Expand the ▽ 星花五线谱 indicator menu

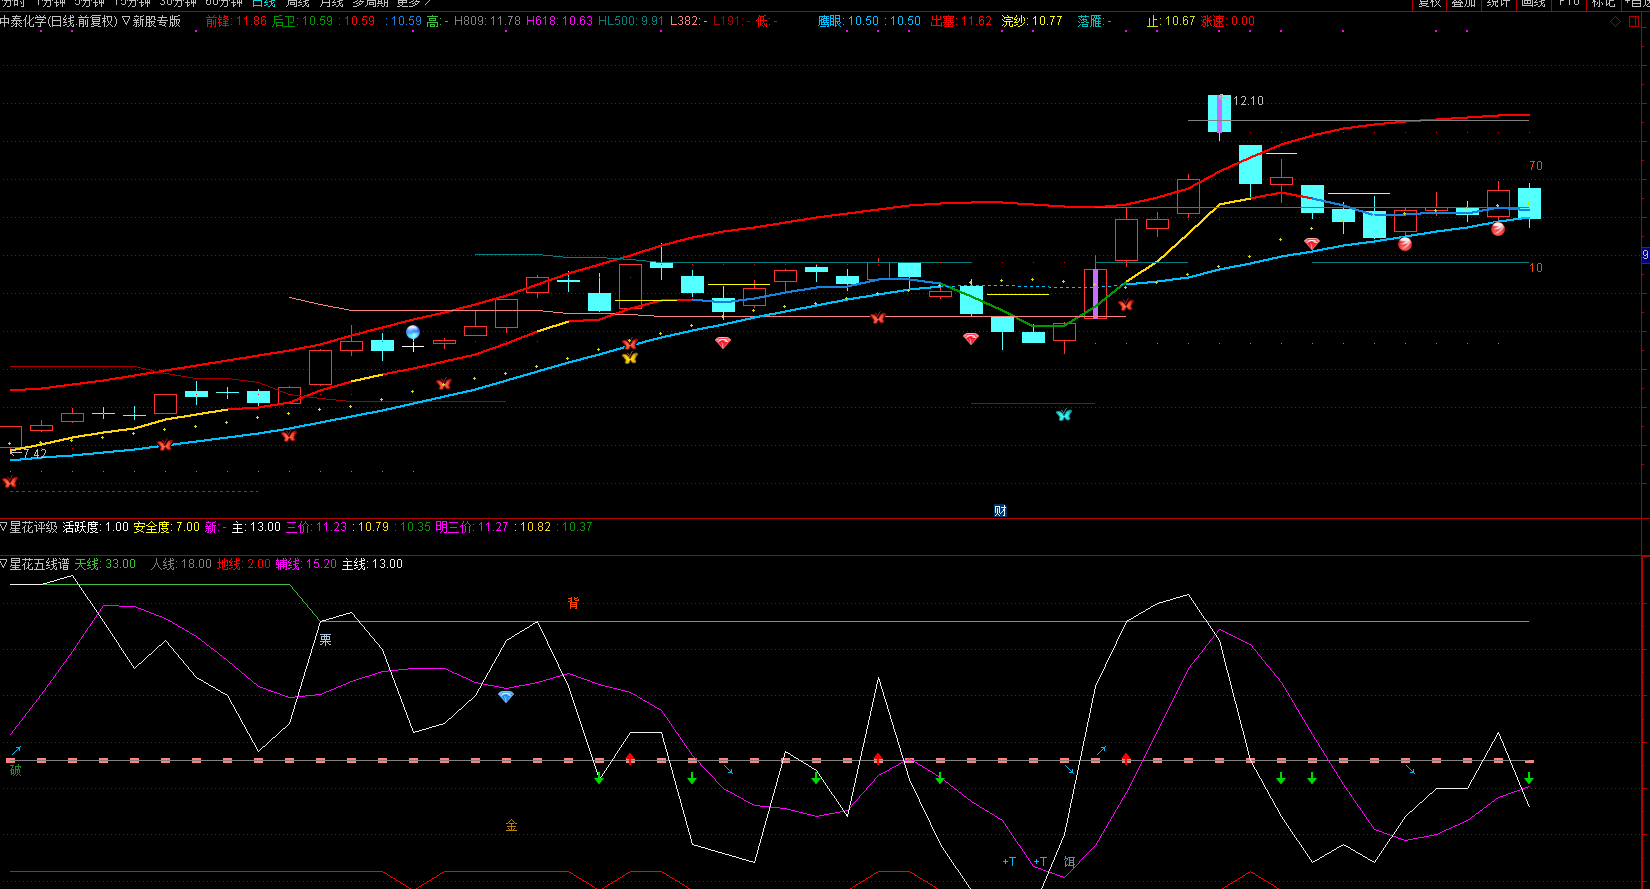tap(5, 564)
